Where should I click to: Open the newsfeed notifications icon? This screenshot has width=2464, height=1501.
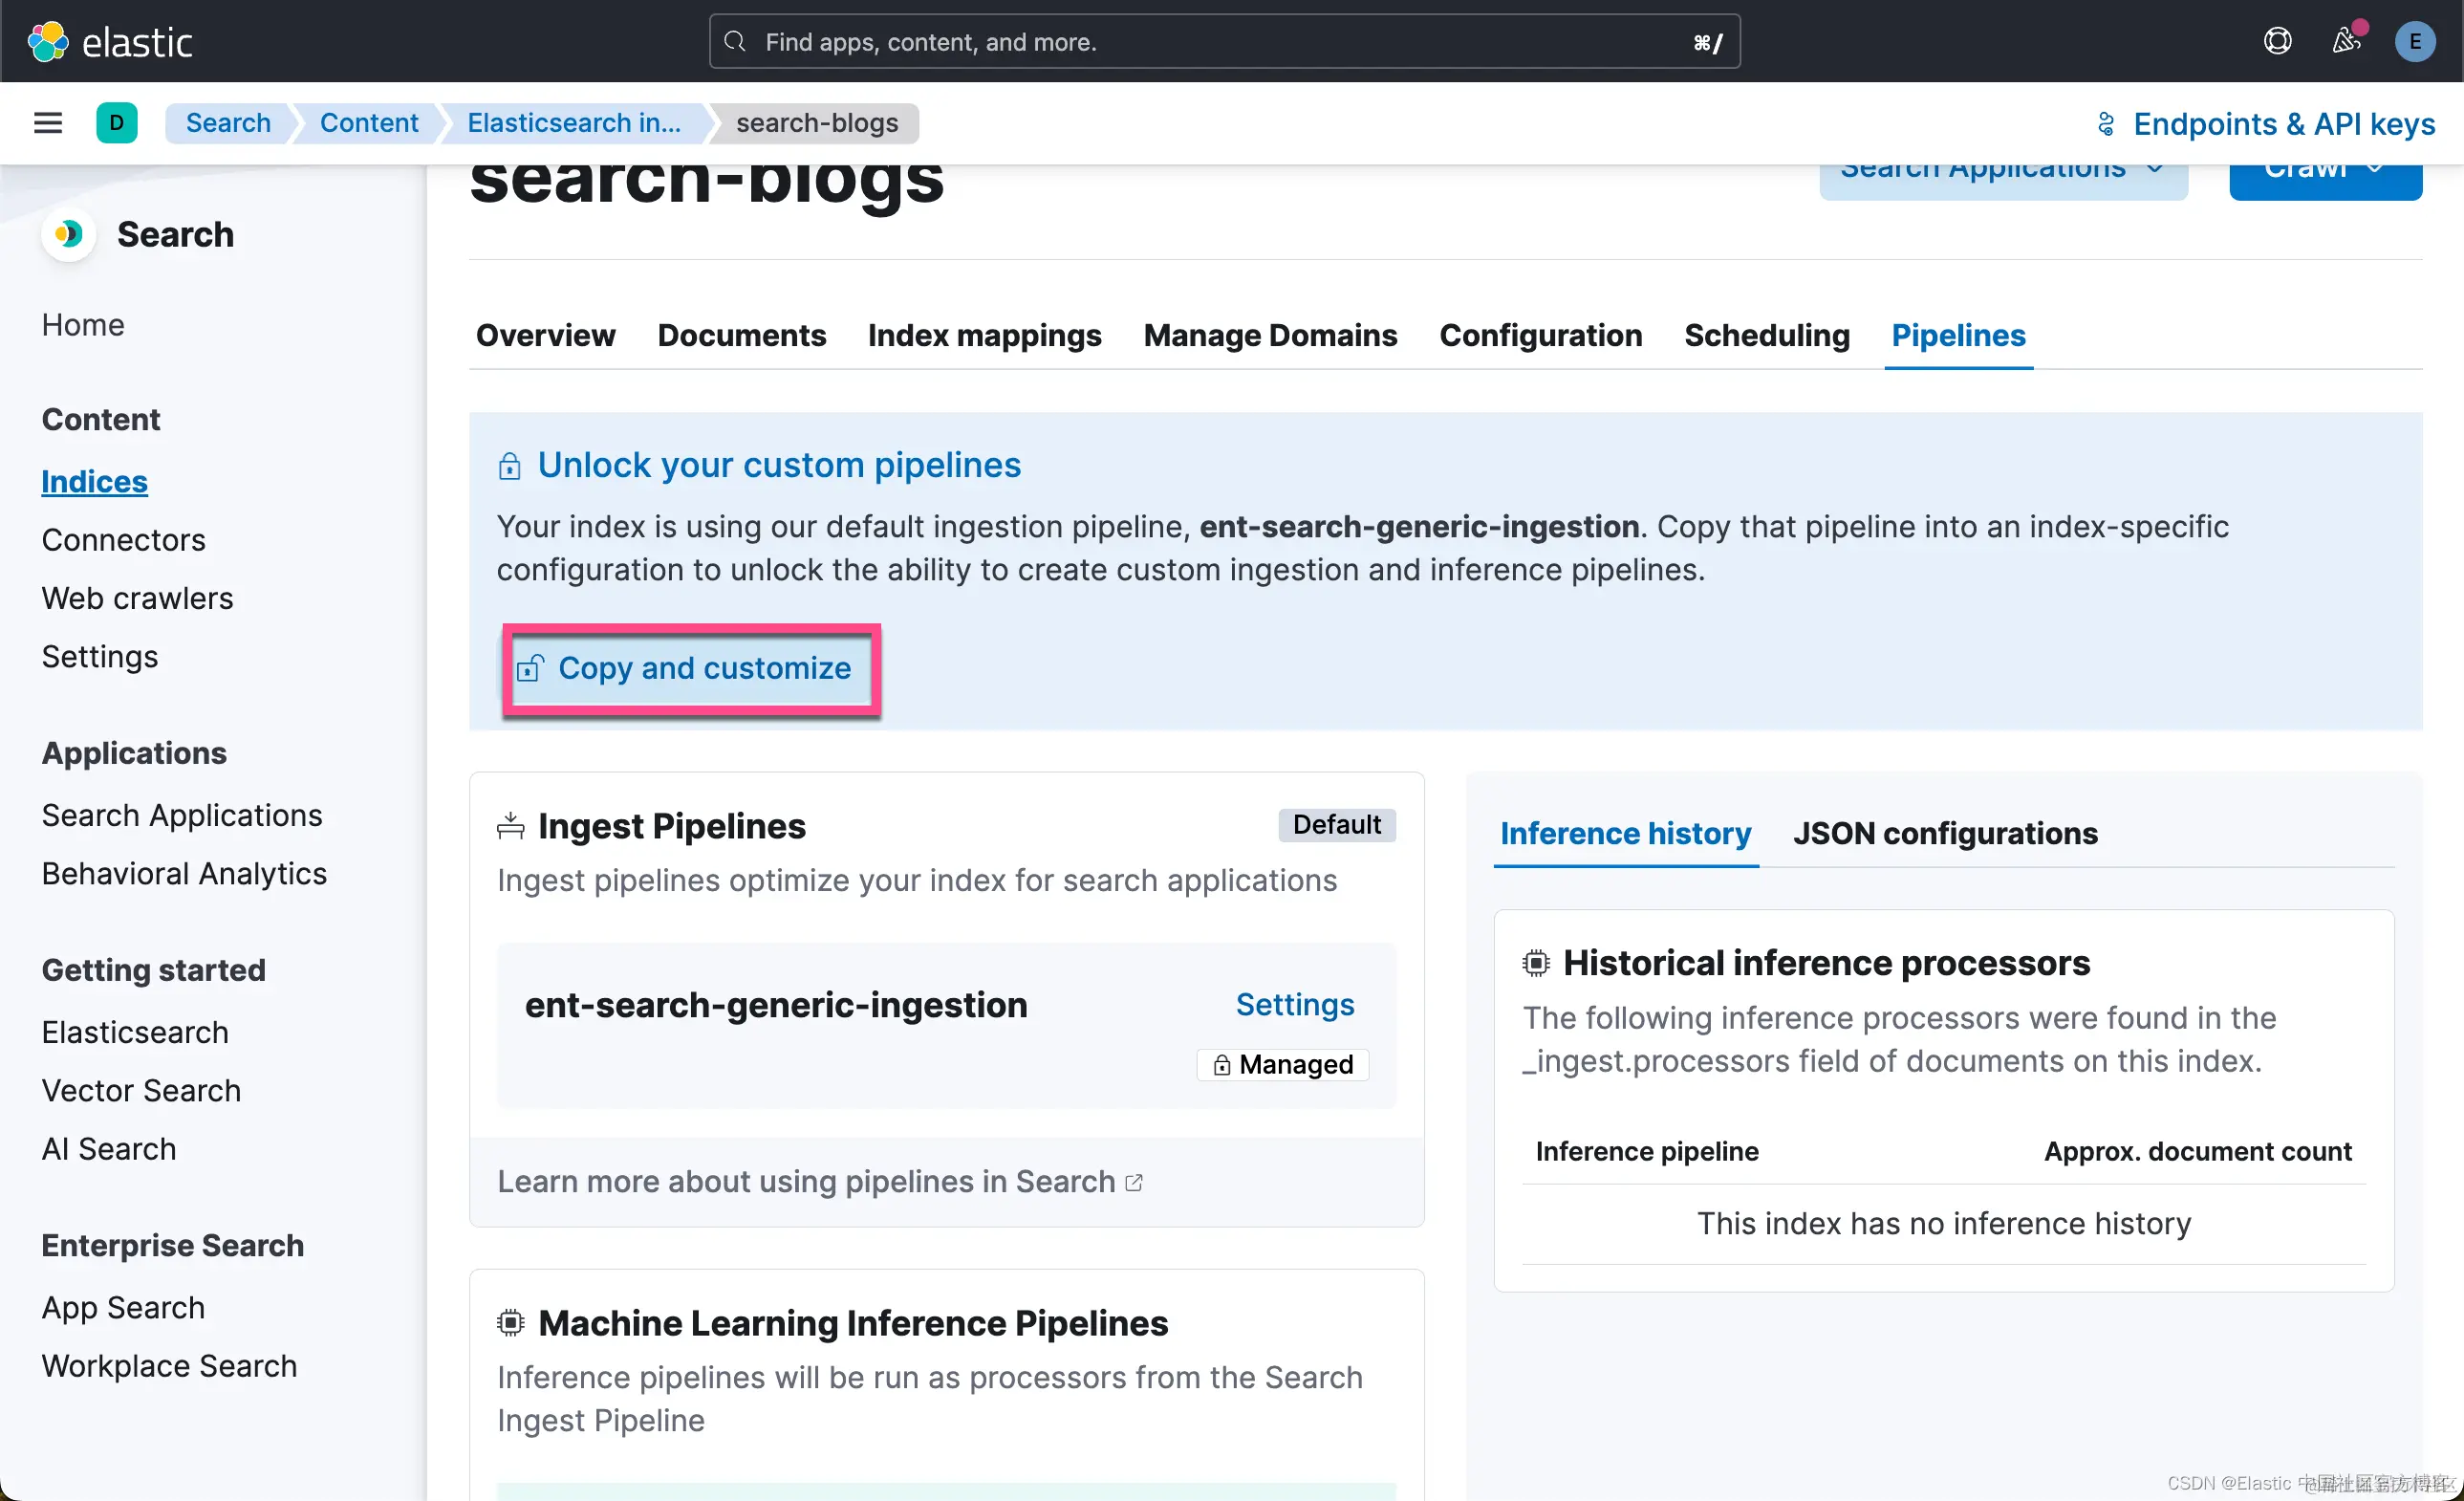point(2346,41)
